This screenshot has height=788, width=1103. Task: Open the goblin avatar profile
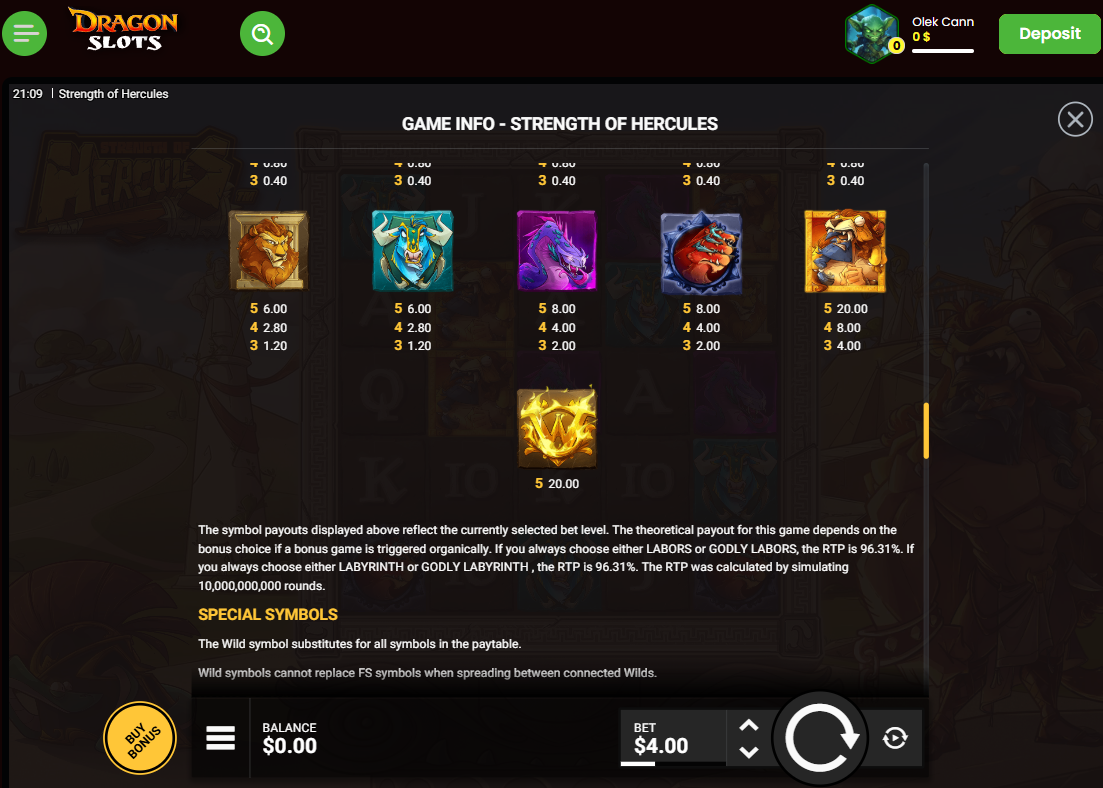[872, 33]
